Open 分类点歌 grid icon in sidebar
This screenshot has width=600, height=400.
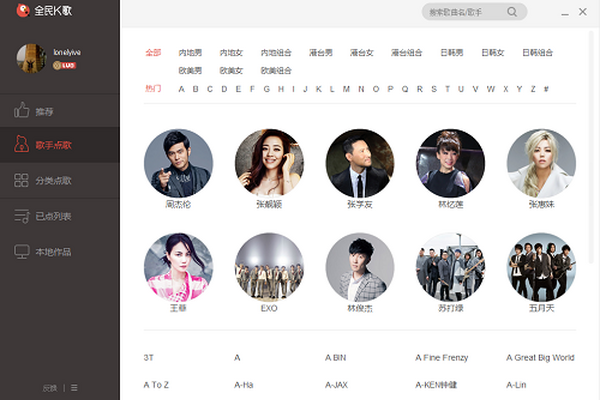[x=22, y=181]
